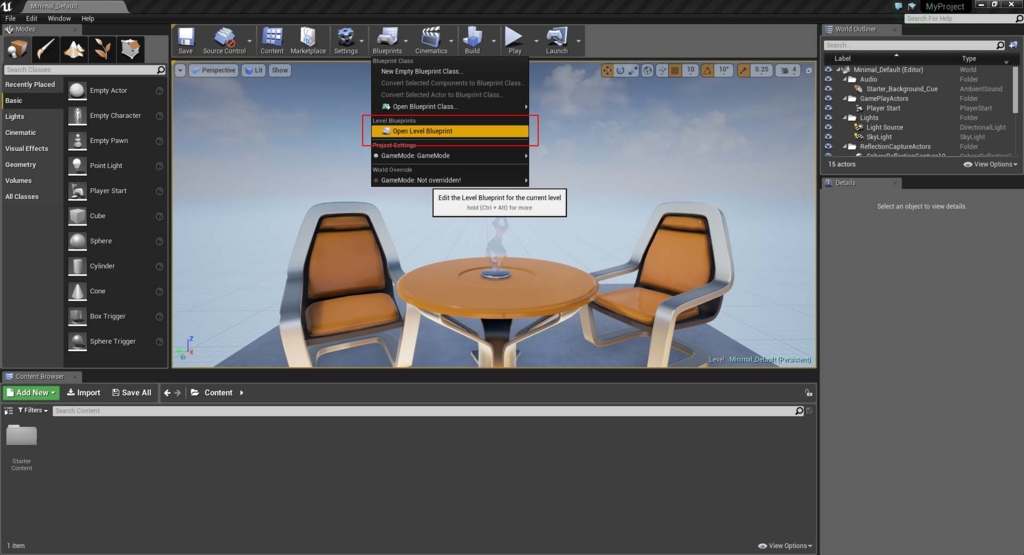Open the Lit view mode dropdown
The height and width of the screenshot is (555, 1024).
253,70
